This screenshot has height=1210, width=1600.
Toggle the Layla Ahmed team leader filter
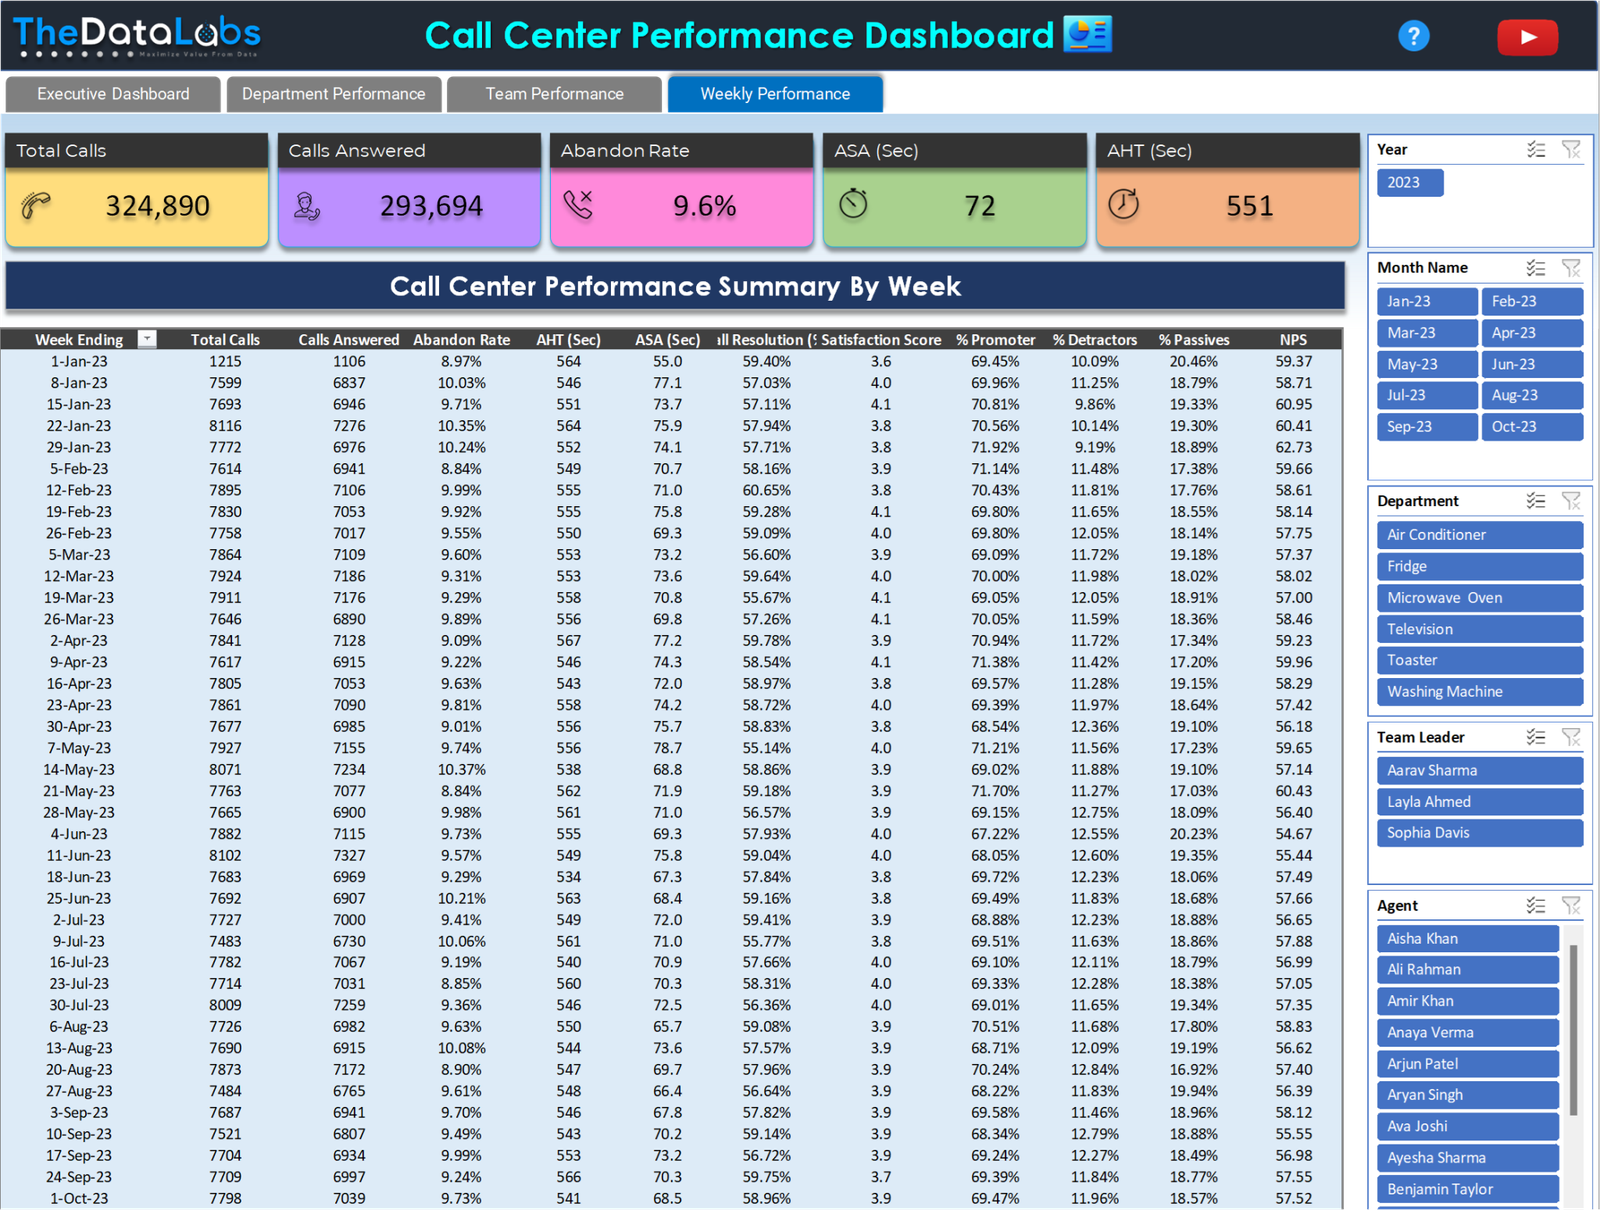1479,801
